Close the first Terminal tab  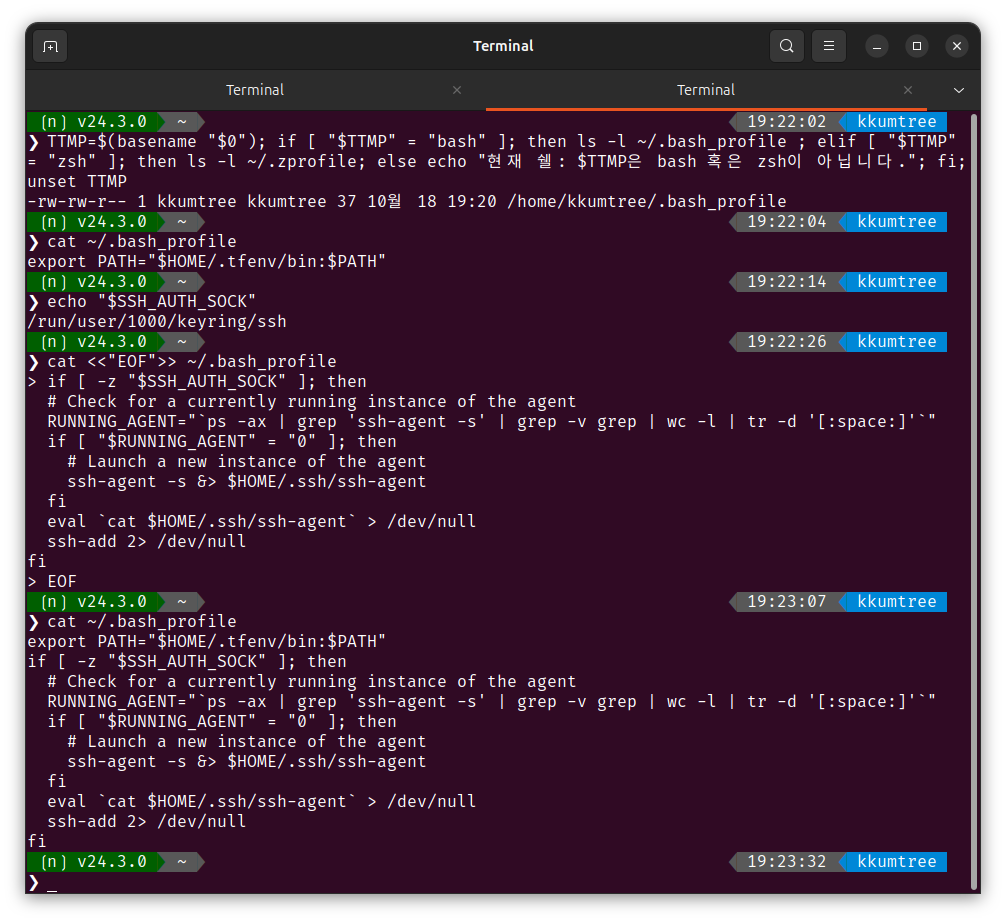[457, 90]
